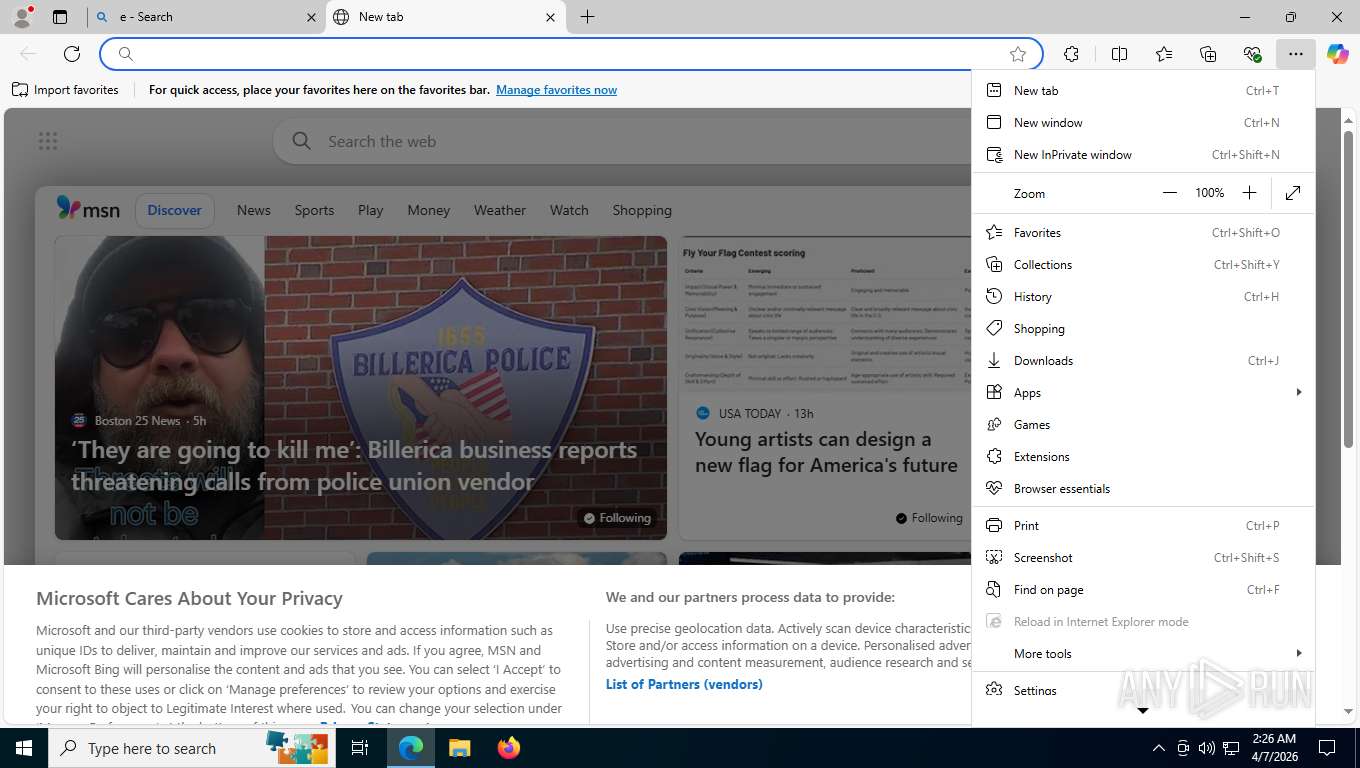Open 'Young artists can design' article

click(826, 452)
